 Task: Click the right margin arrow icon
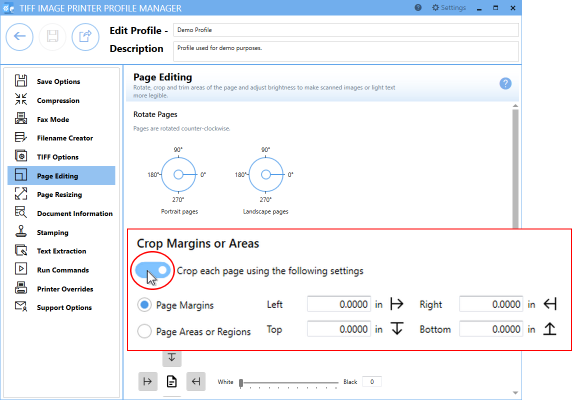pos(550,304)
